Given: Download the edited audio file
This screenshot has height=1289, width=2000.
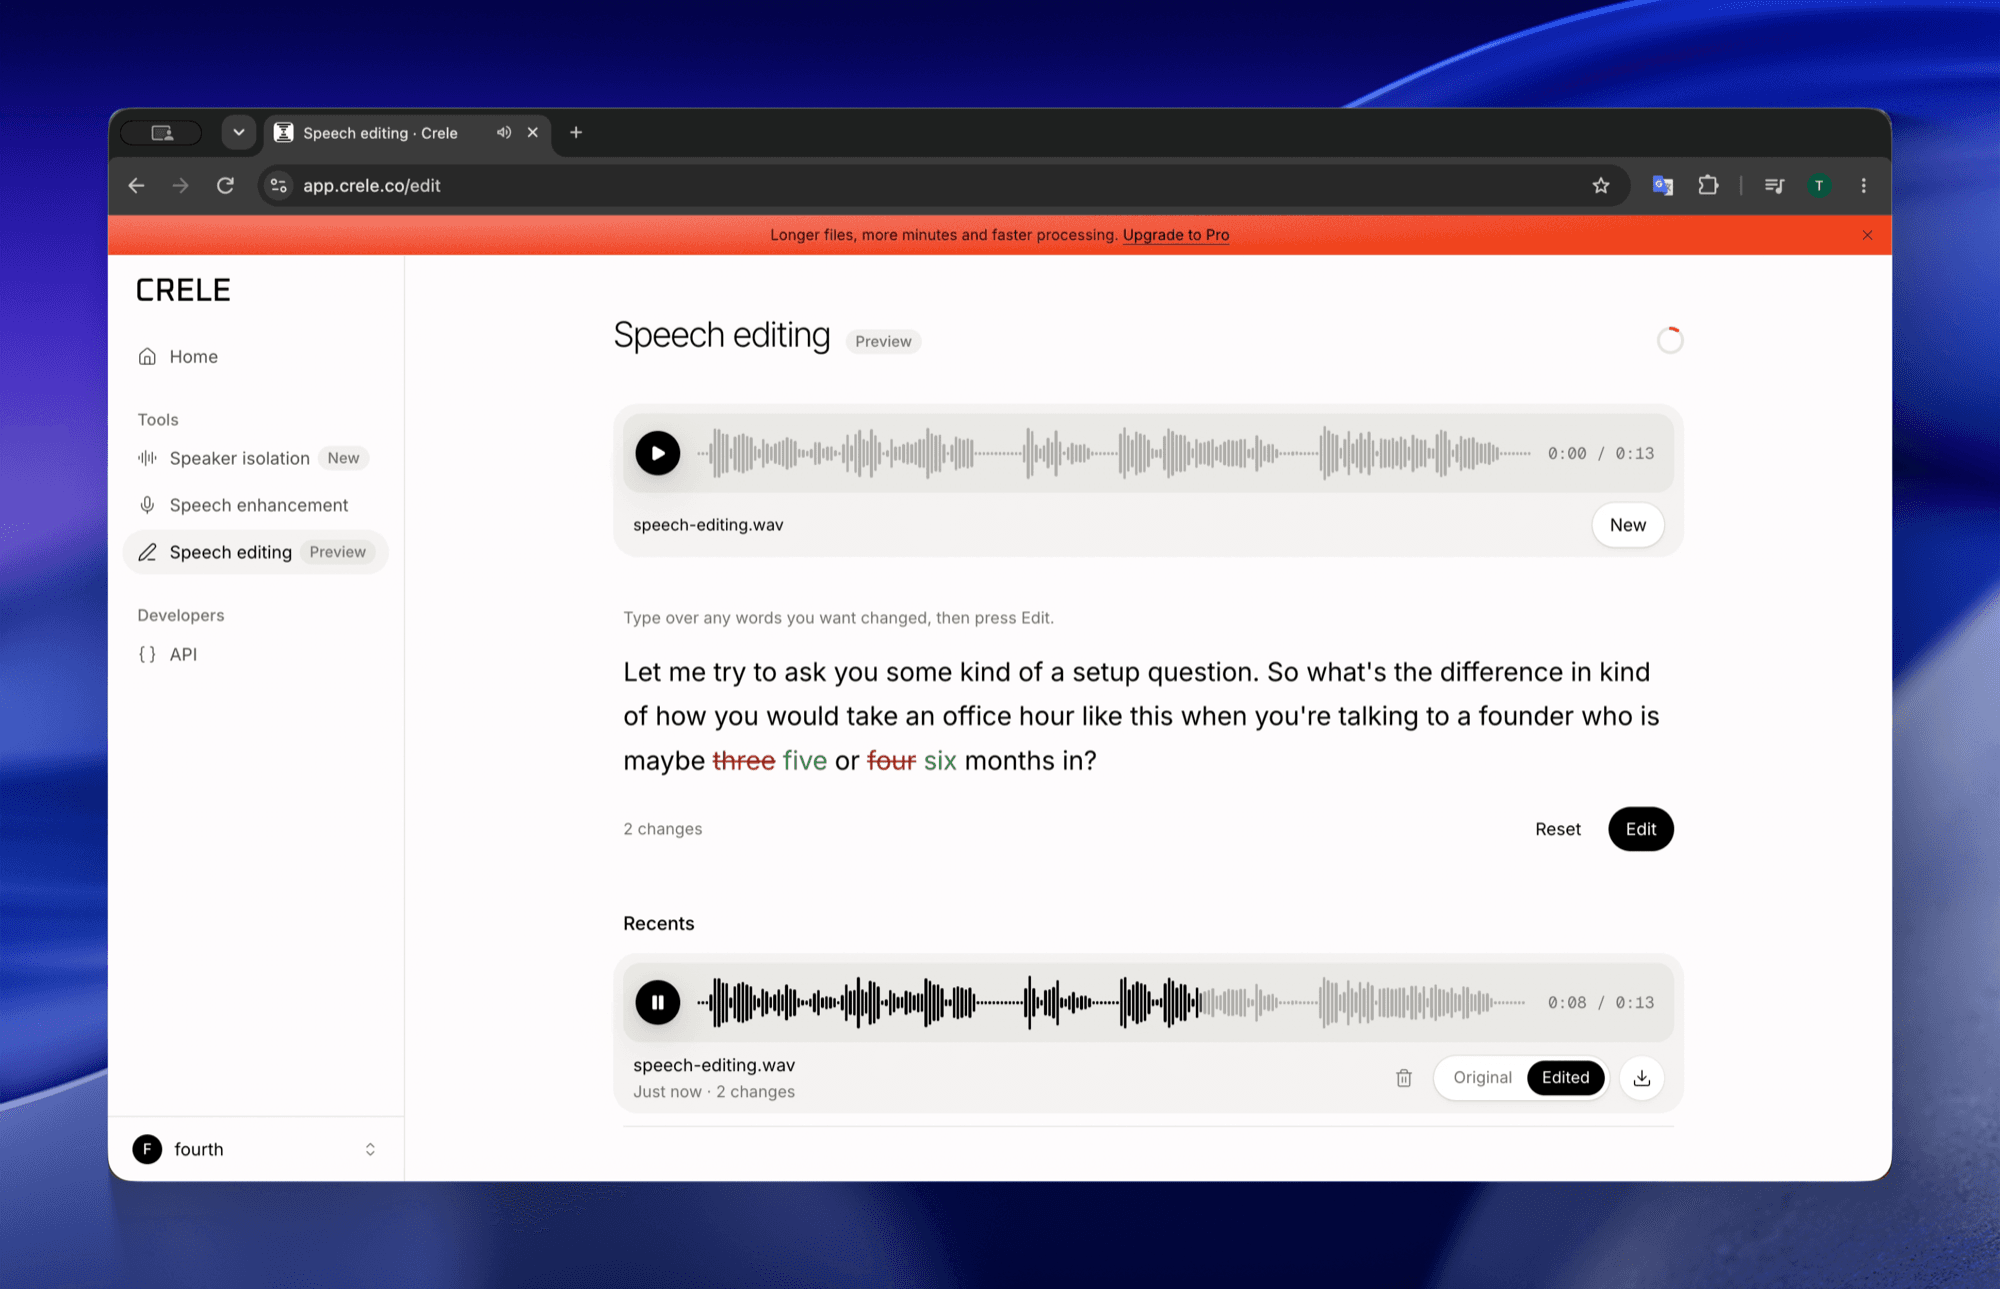Looking at the screenshot, I should click(x=1641, y=1078).
